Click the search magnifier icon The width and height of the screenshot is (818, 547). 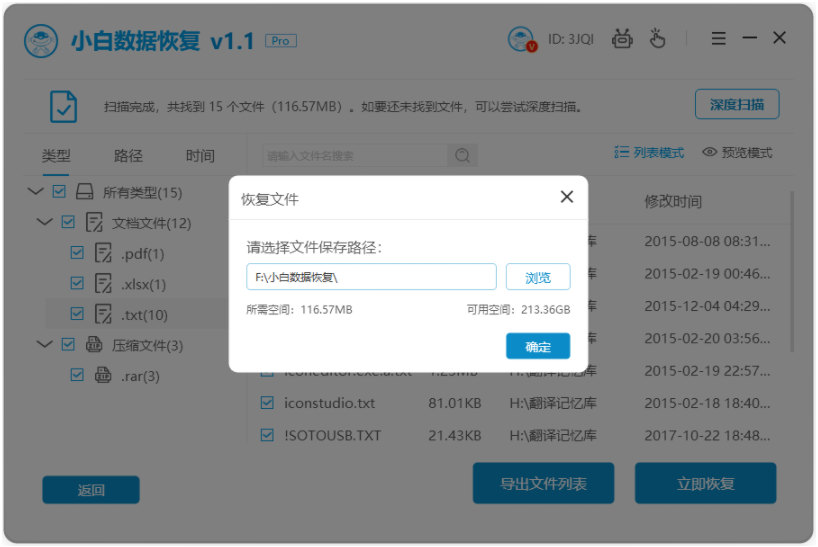(x=461, y=156)
